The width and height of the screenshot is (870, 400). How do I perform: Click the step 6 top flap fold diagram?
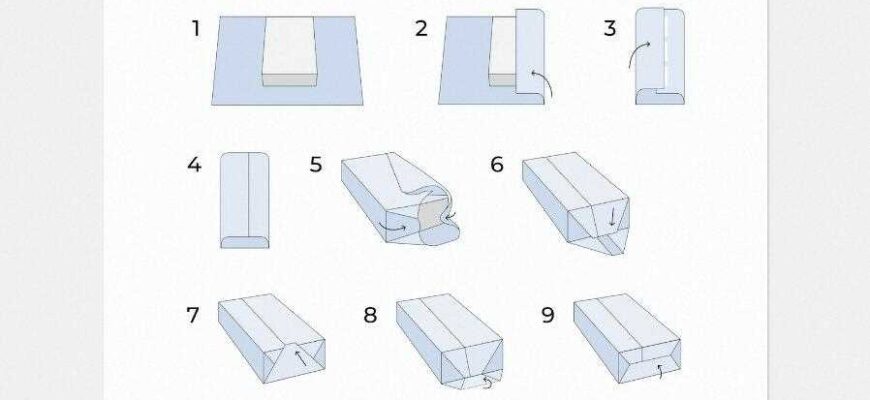coord(576,204)
